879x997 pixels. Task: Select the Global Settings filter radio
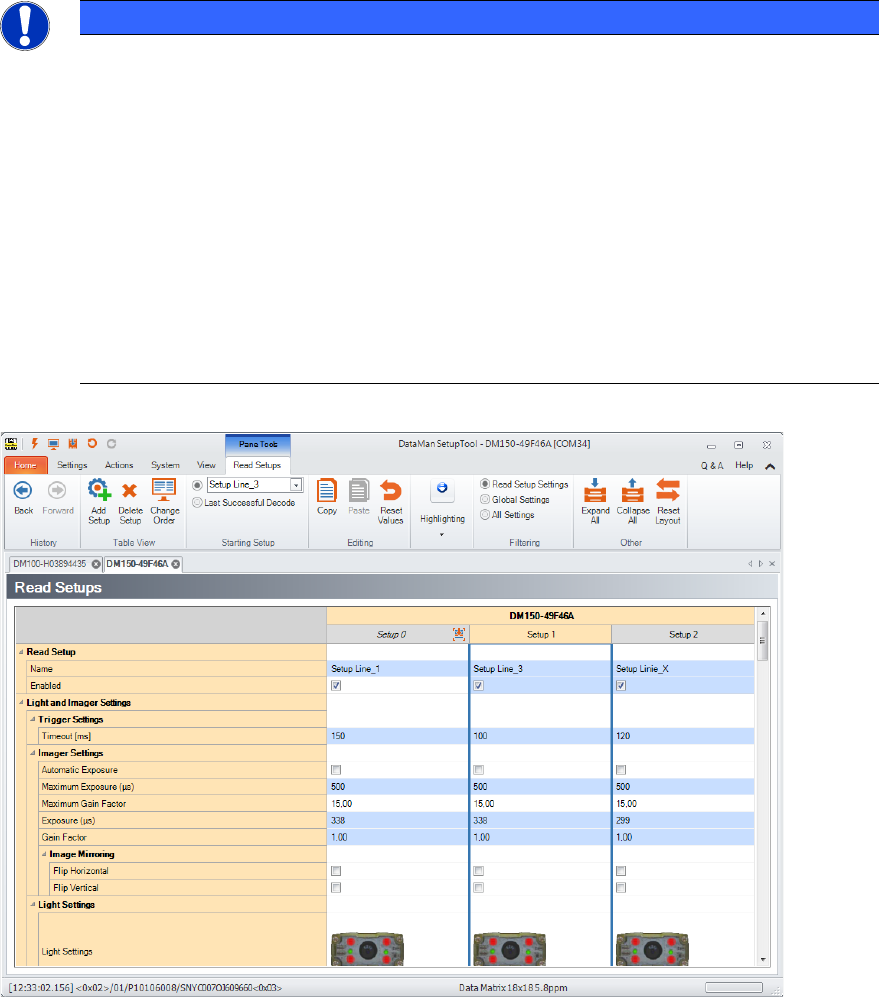(x=485, y=499)
